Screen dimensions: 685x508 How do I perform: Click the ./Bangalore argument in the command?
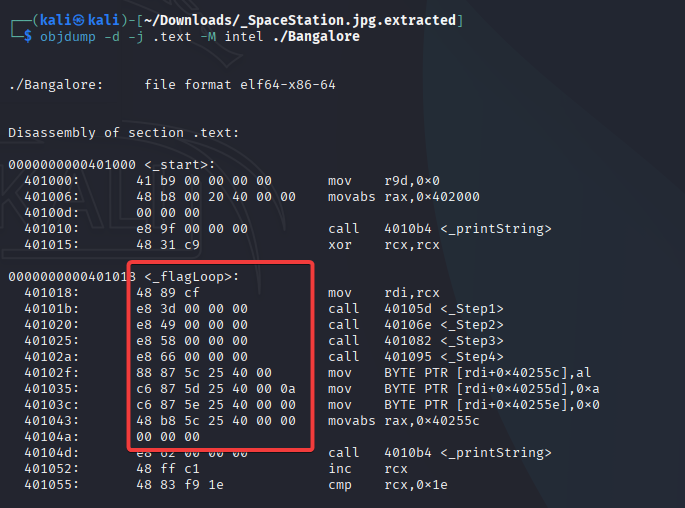[316, 36]
